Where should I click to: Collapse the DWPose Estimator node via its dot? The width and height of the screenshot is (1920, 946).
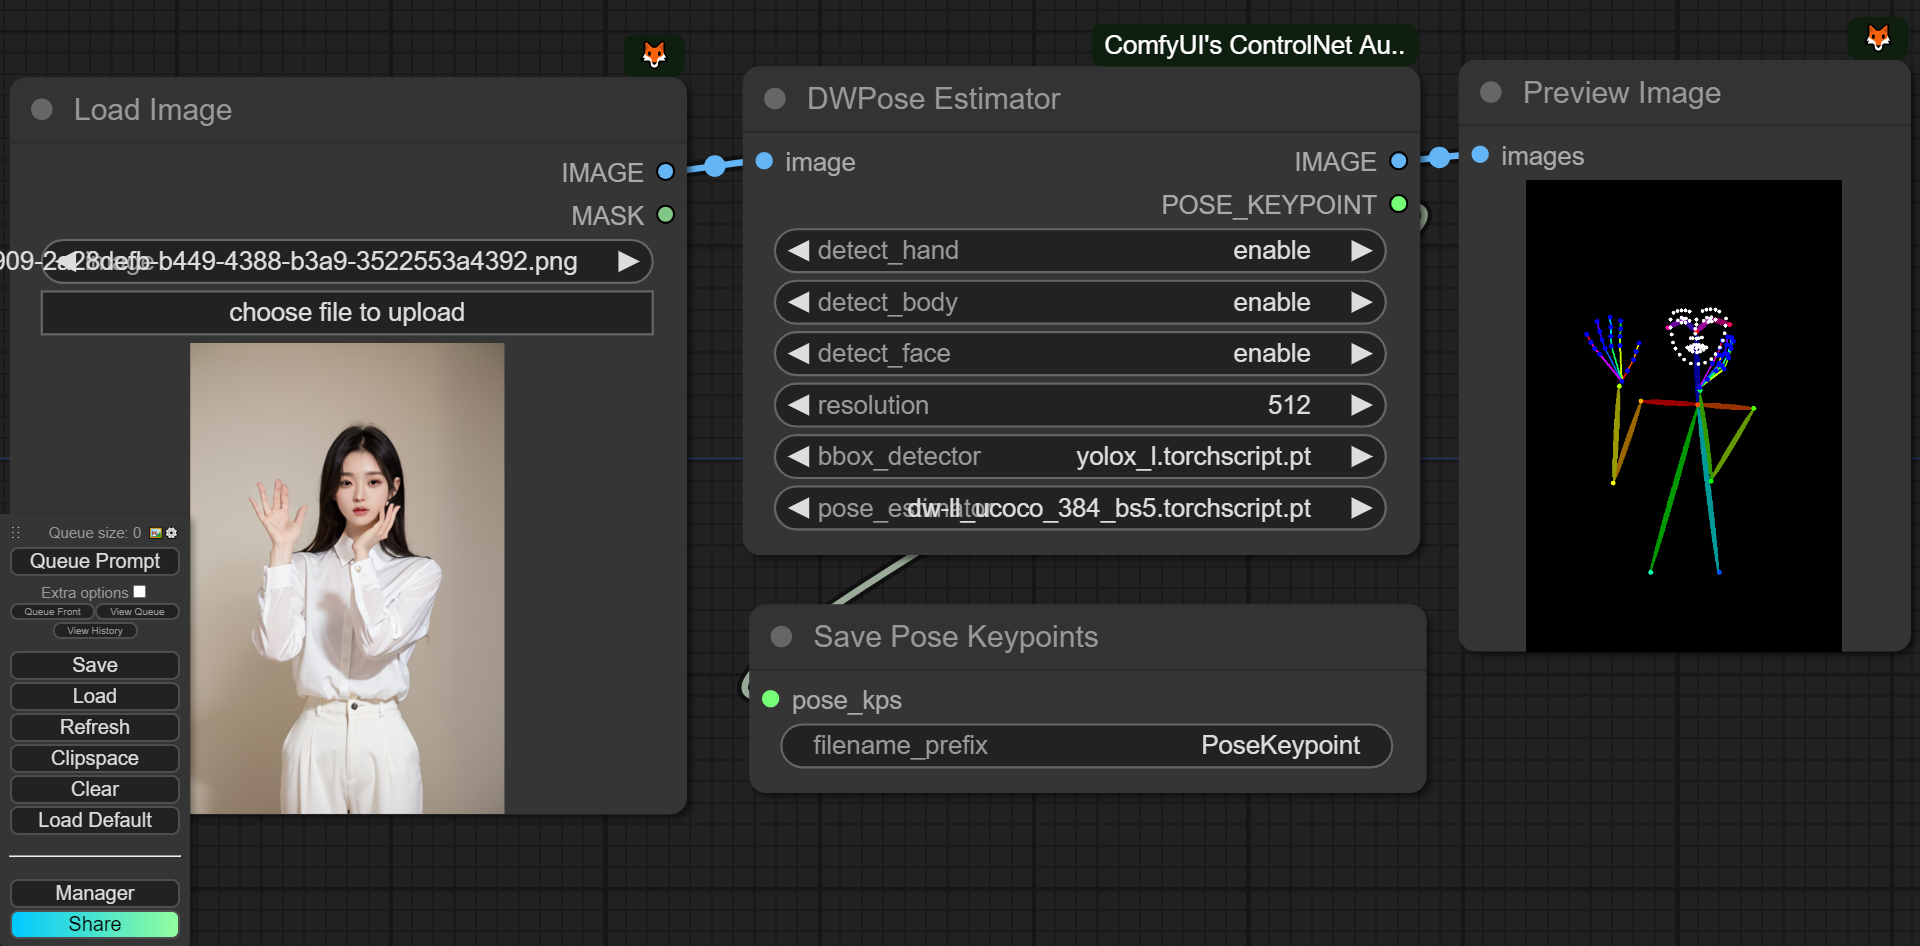[774, 99]
